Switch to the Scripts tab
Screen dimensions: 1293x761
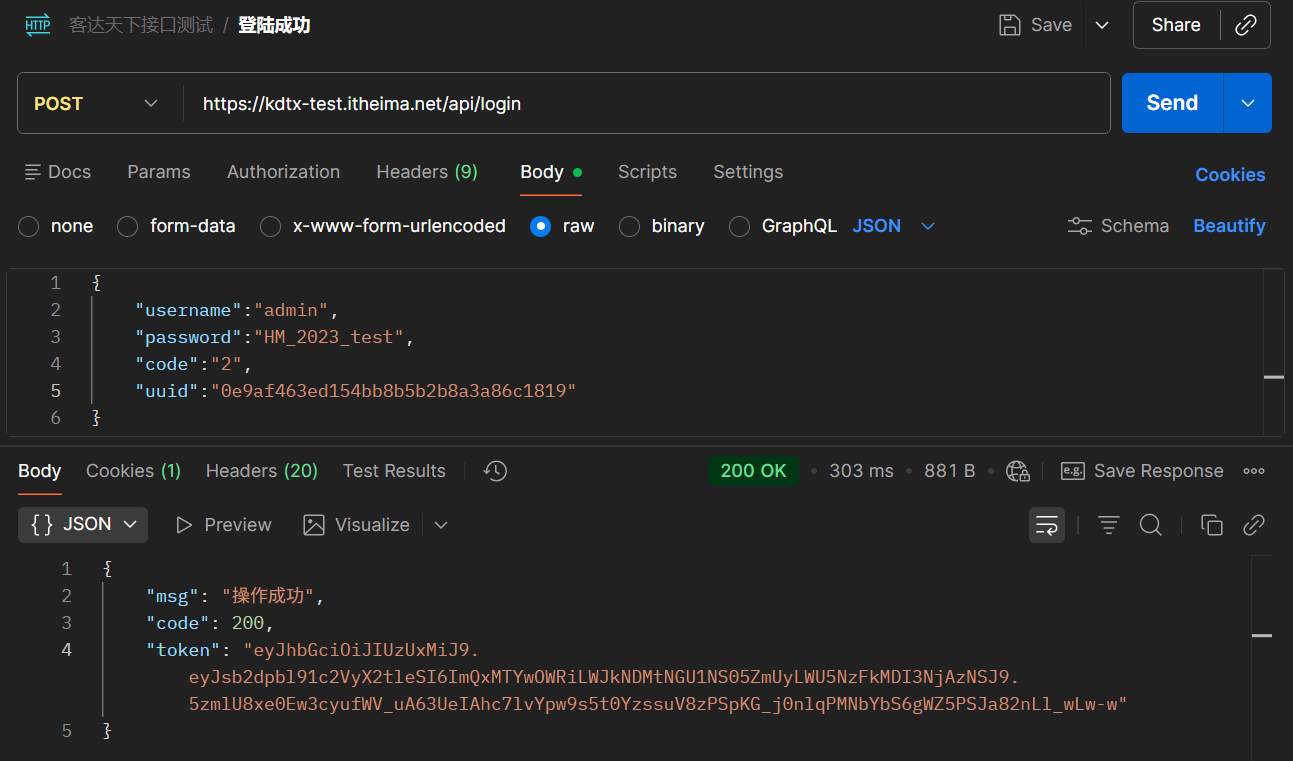tap(647, 172)
